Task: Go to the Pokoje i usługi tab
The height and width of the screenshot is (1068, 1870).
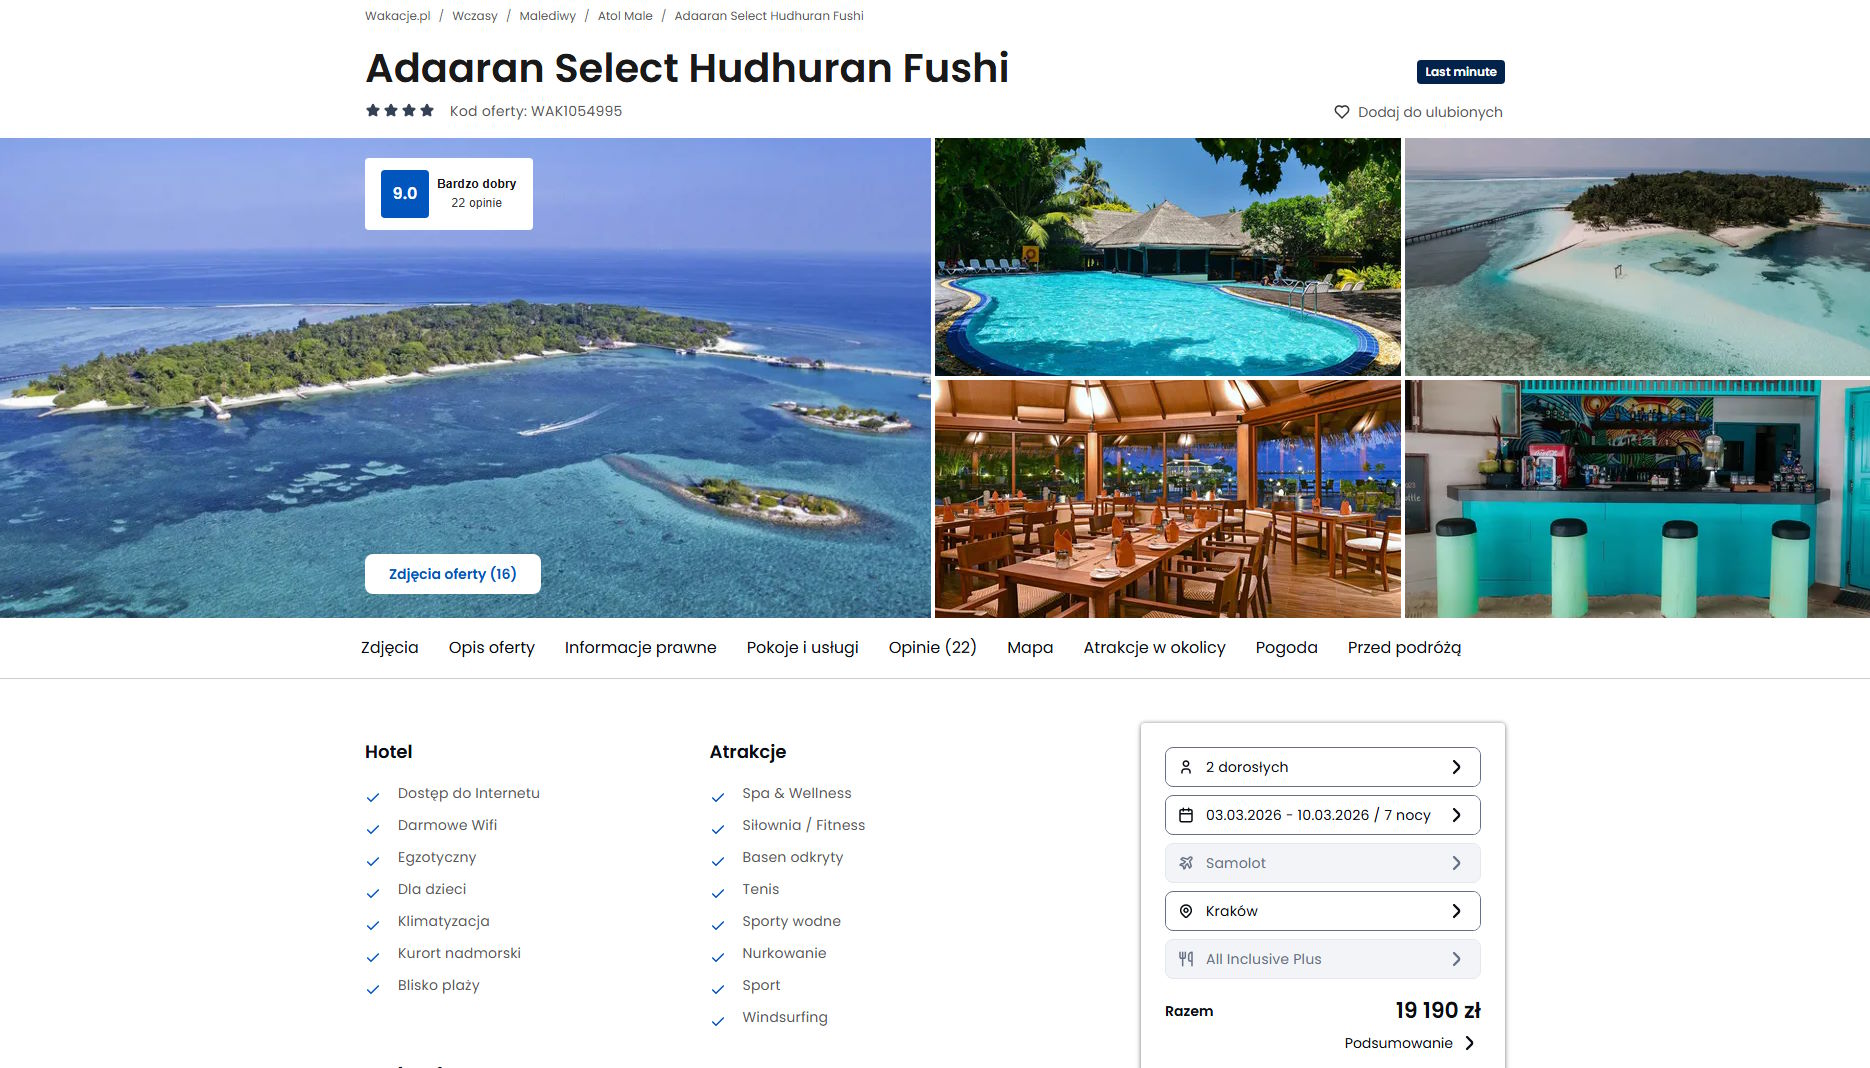Action: 803,648
